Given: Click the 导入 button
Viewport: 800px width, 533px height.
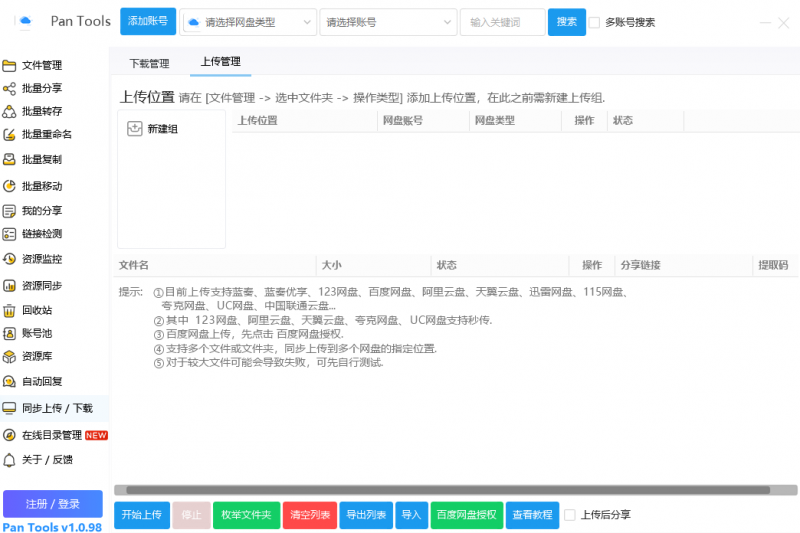Looking at the screenshot, I should [412, 515].
